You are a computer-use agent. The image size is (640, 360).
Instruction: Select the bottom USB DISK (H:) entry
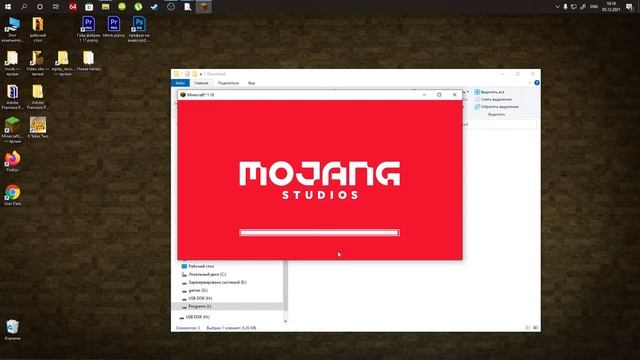194,317
